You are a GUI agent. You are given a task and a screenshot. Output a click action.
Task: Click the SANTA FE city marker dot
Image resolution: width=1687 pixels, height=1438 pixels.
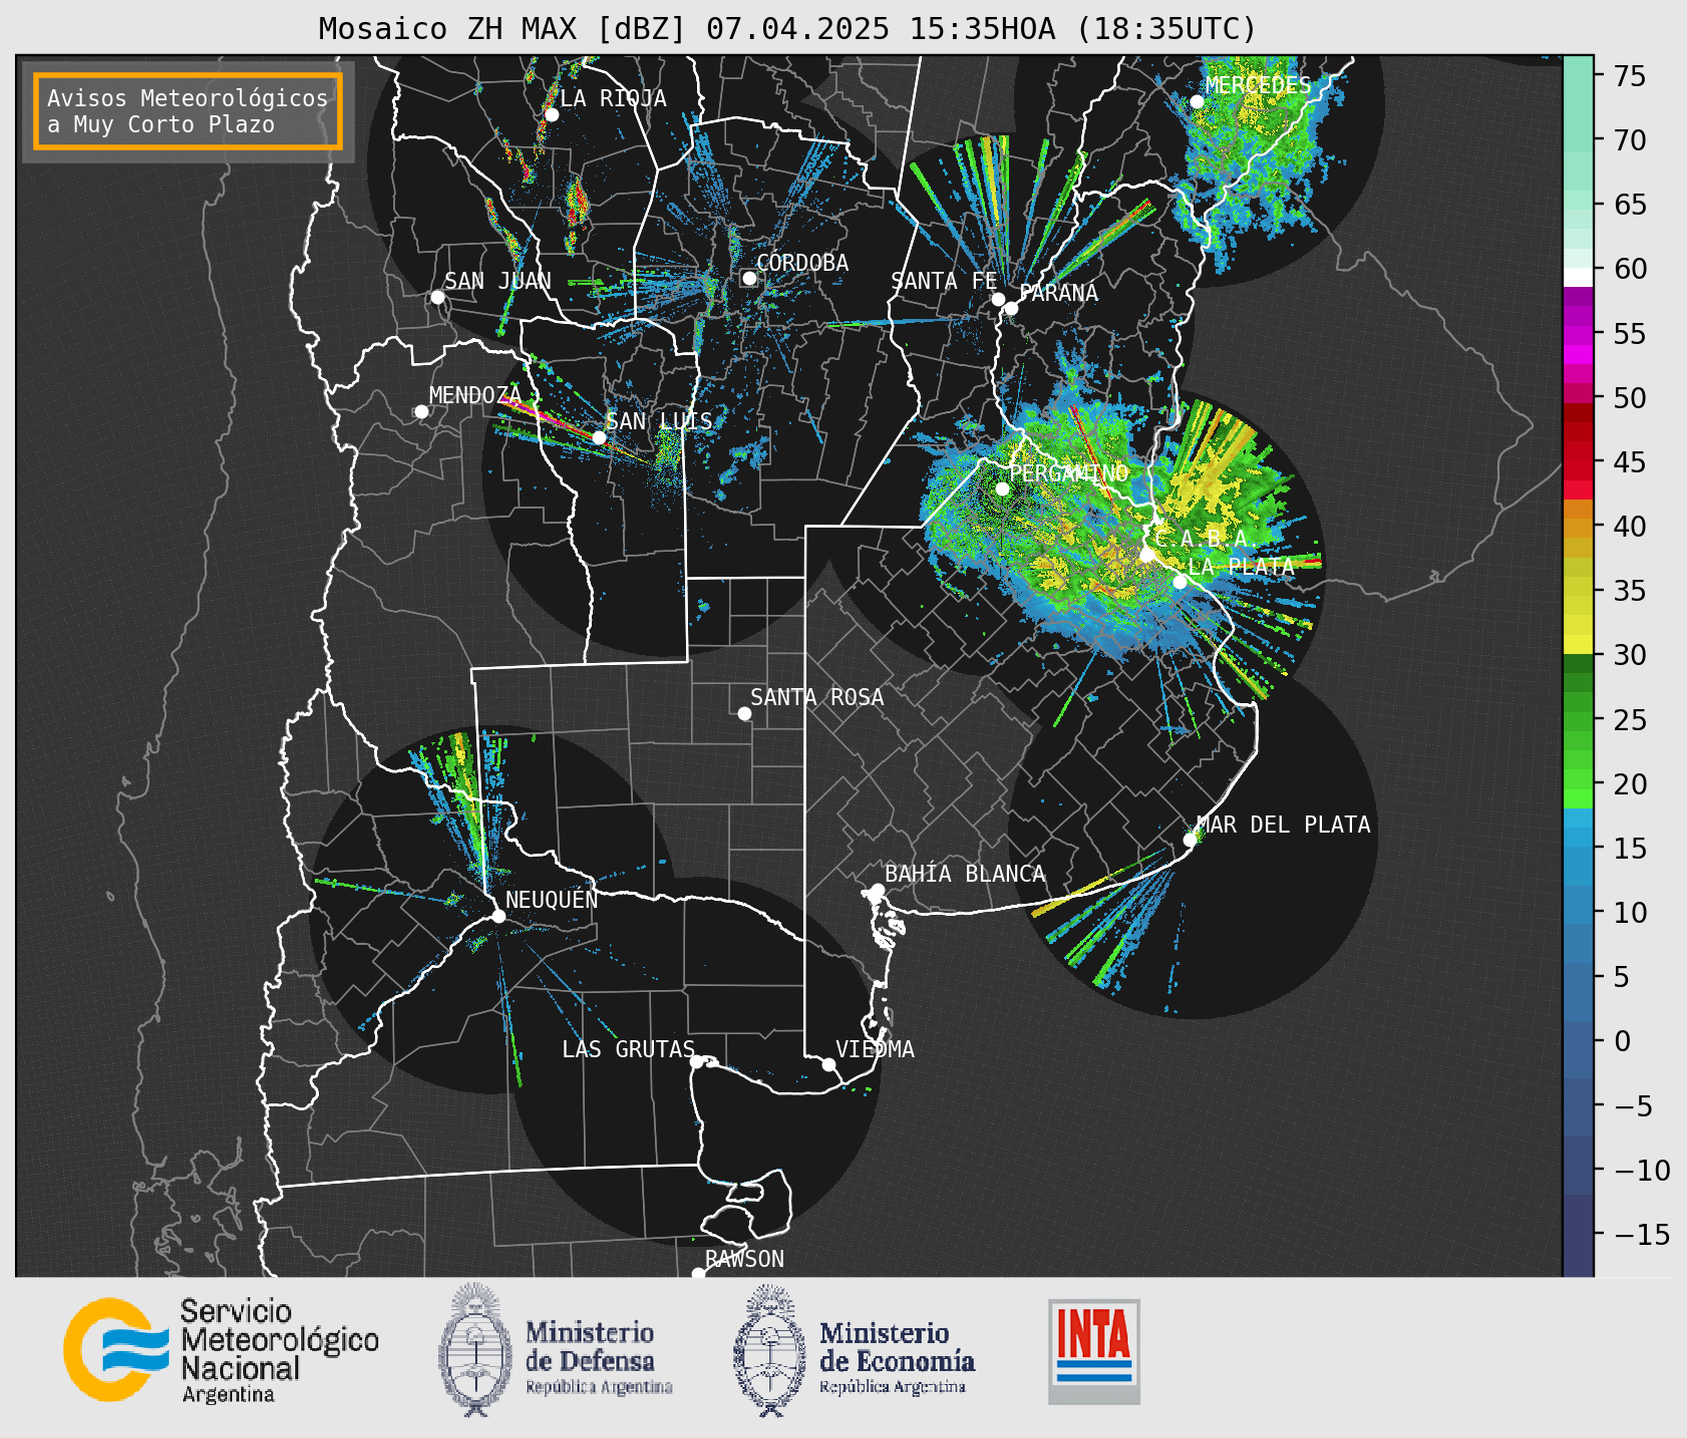(998, 299)
